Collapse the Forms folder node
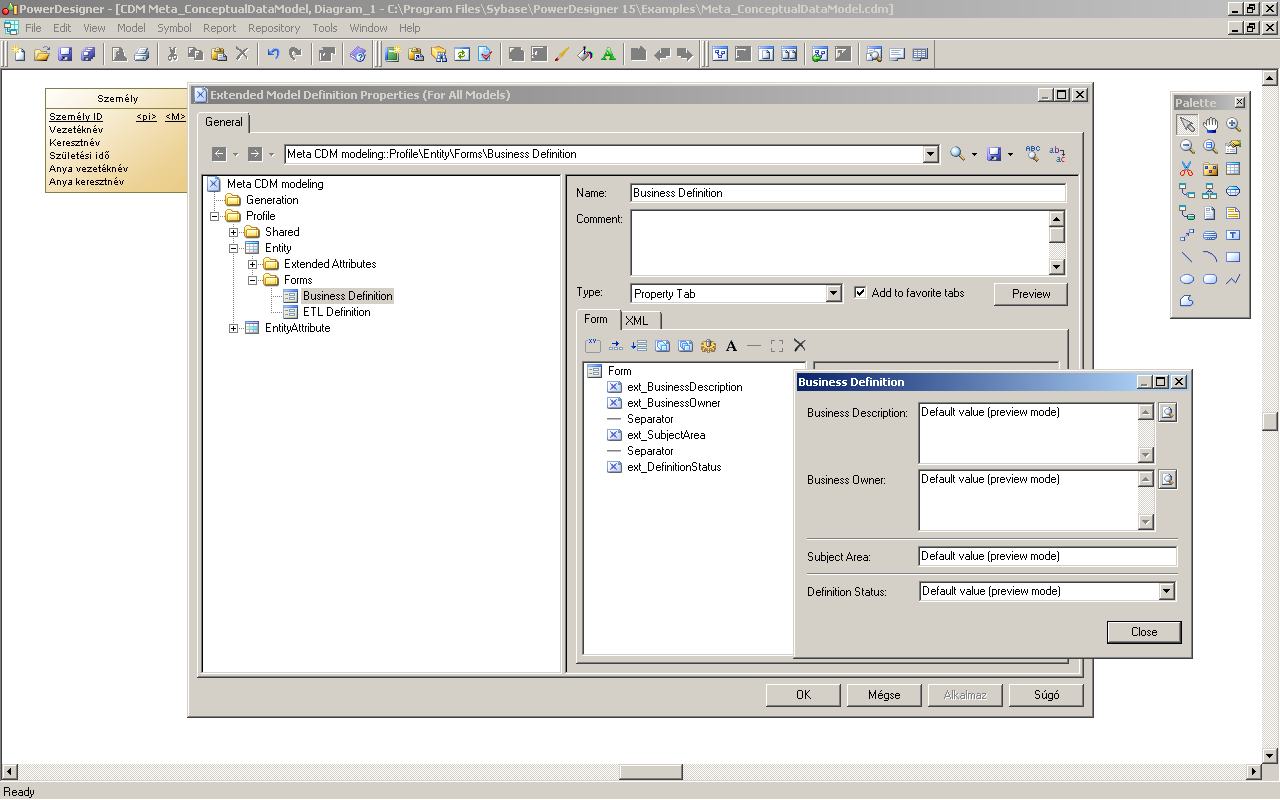The image size is (1280, 800). pos(252,280)
